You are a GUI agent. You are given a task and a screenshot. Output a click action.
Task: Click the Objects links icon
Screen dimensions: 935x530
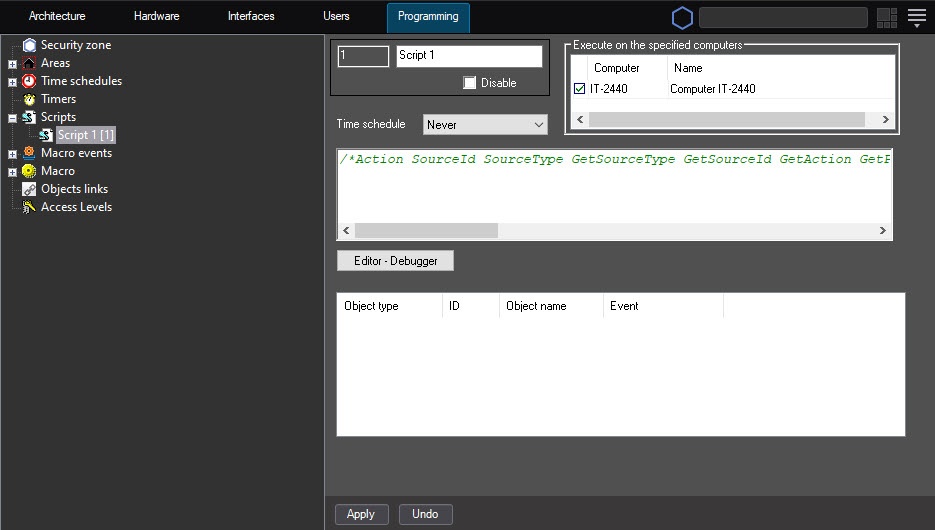pyautogui.click(x=29, y=189)
